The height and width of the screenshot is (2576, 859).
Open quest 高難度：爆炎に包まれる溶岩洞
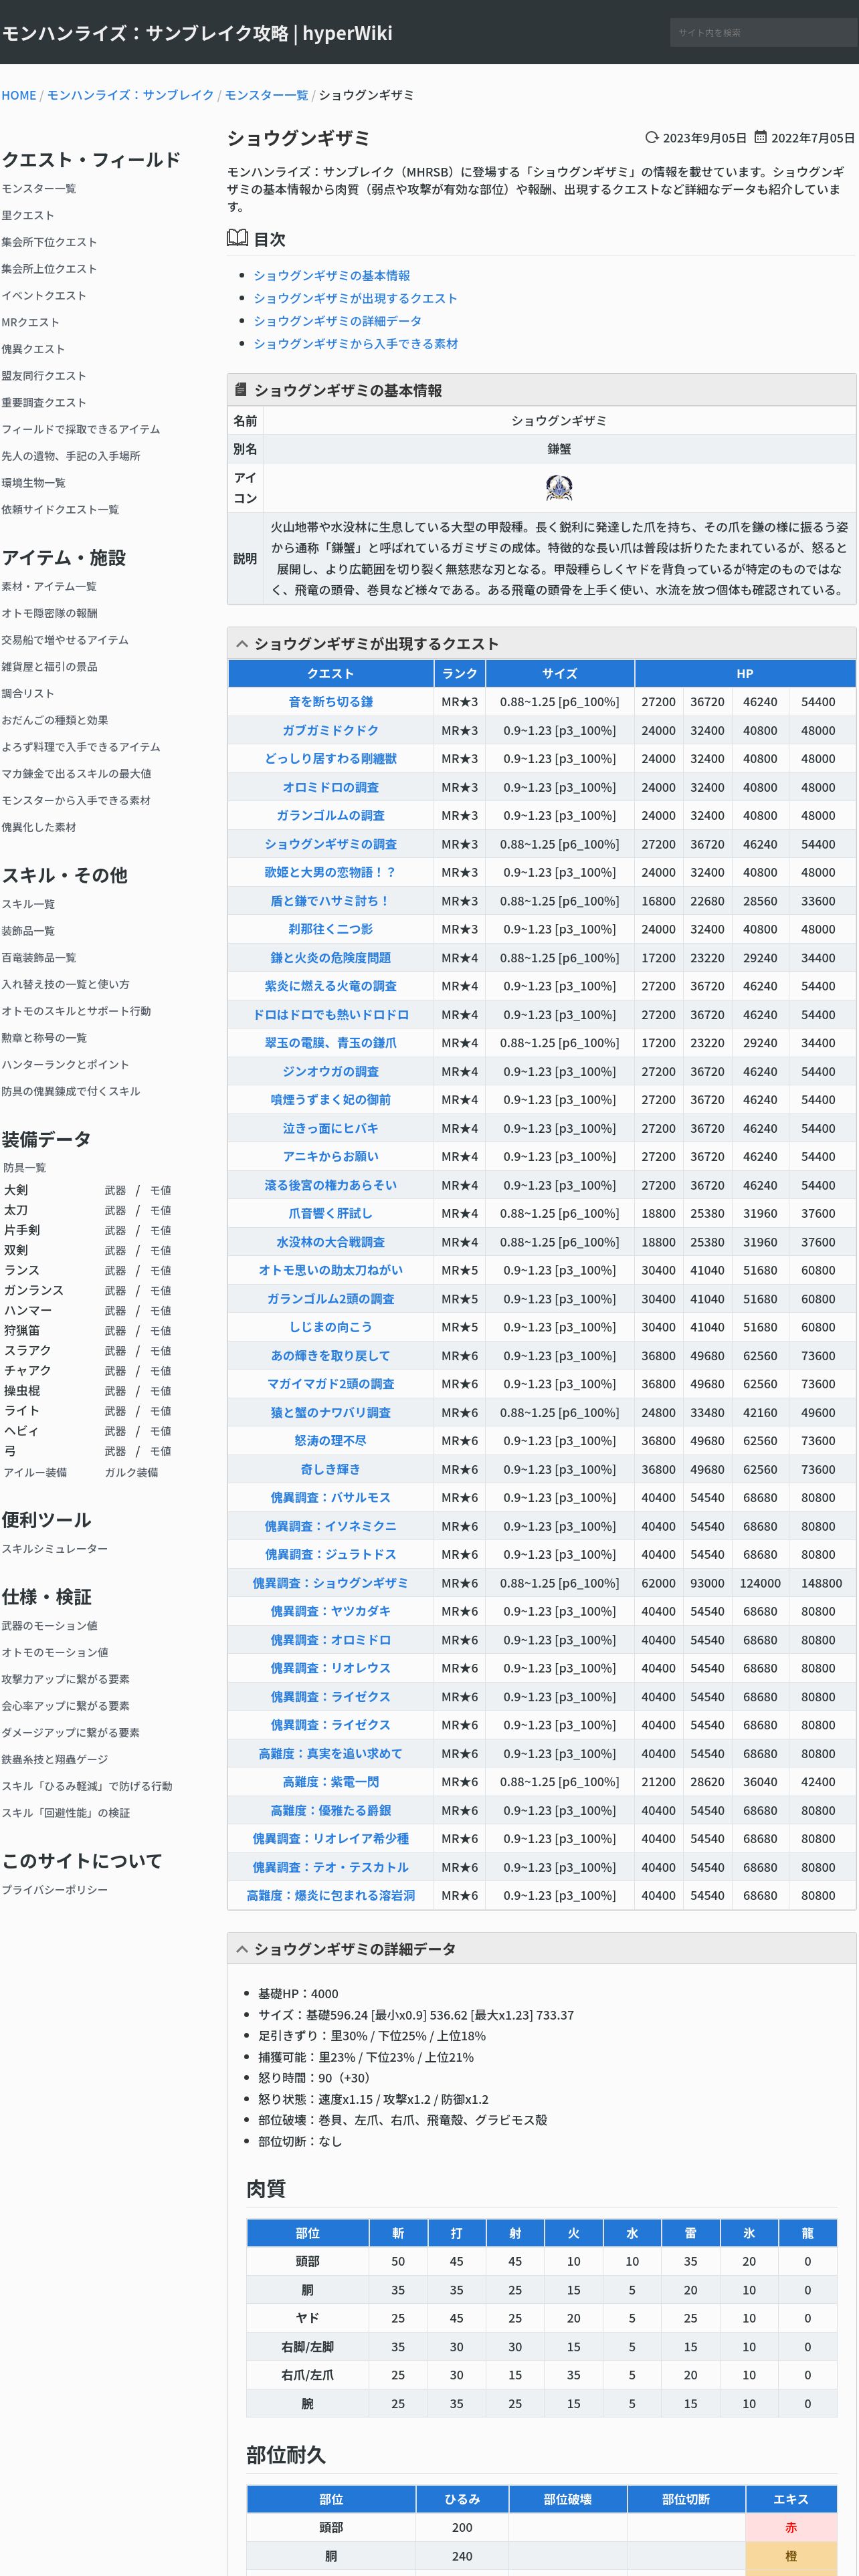[x=330, y=1895]
